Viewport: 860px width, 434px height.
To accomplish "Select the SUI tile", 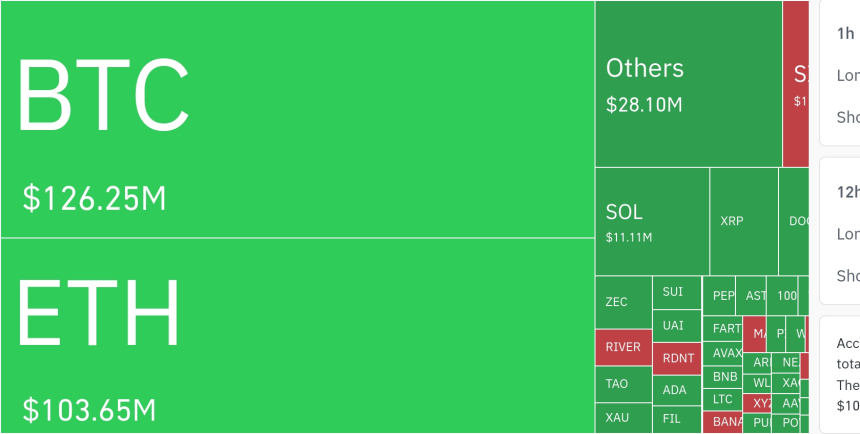I will pos(677,292).
